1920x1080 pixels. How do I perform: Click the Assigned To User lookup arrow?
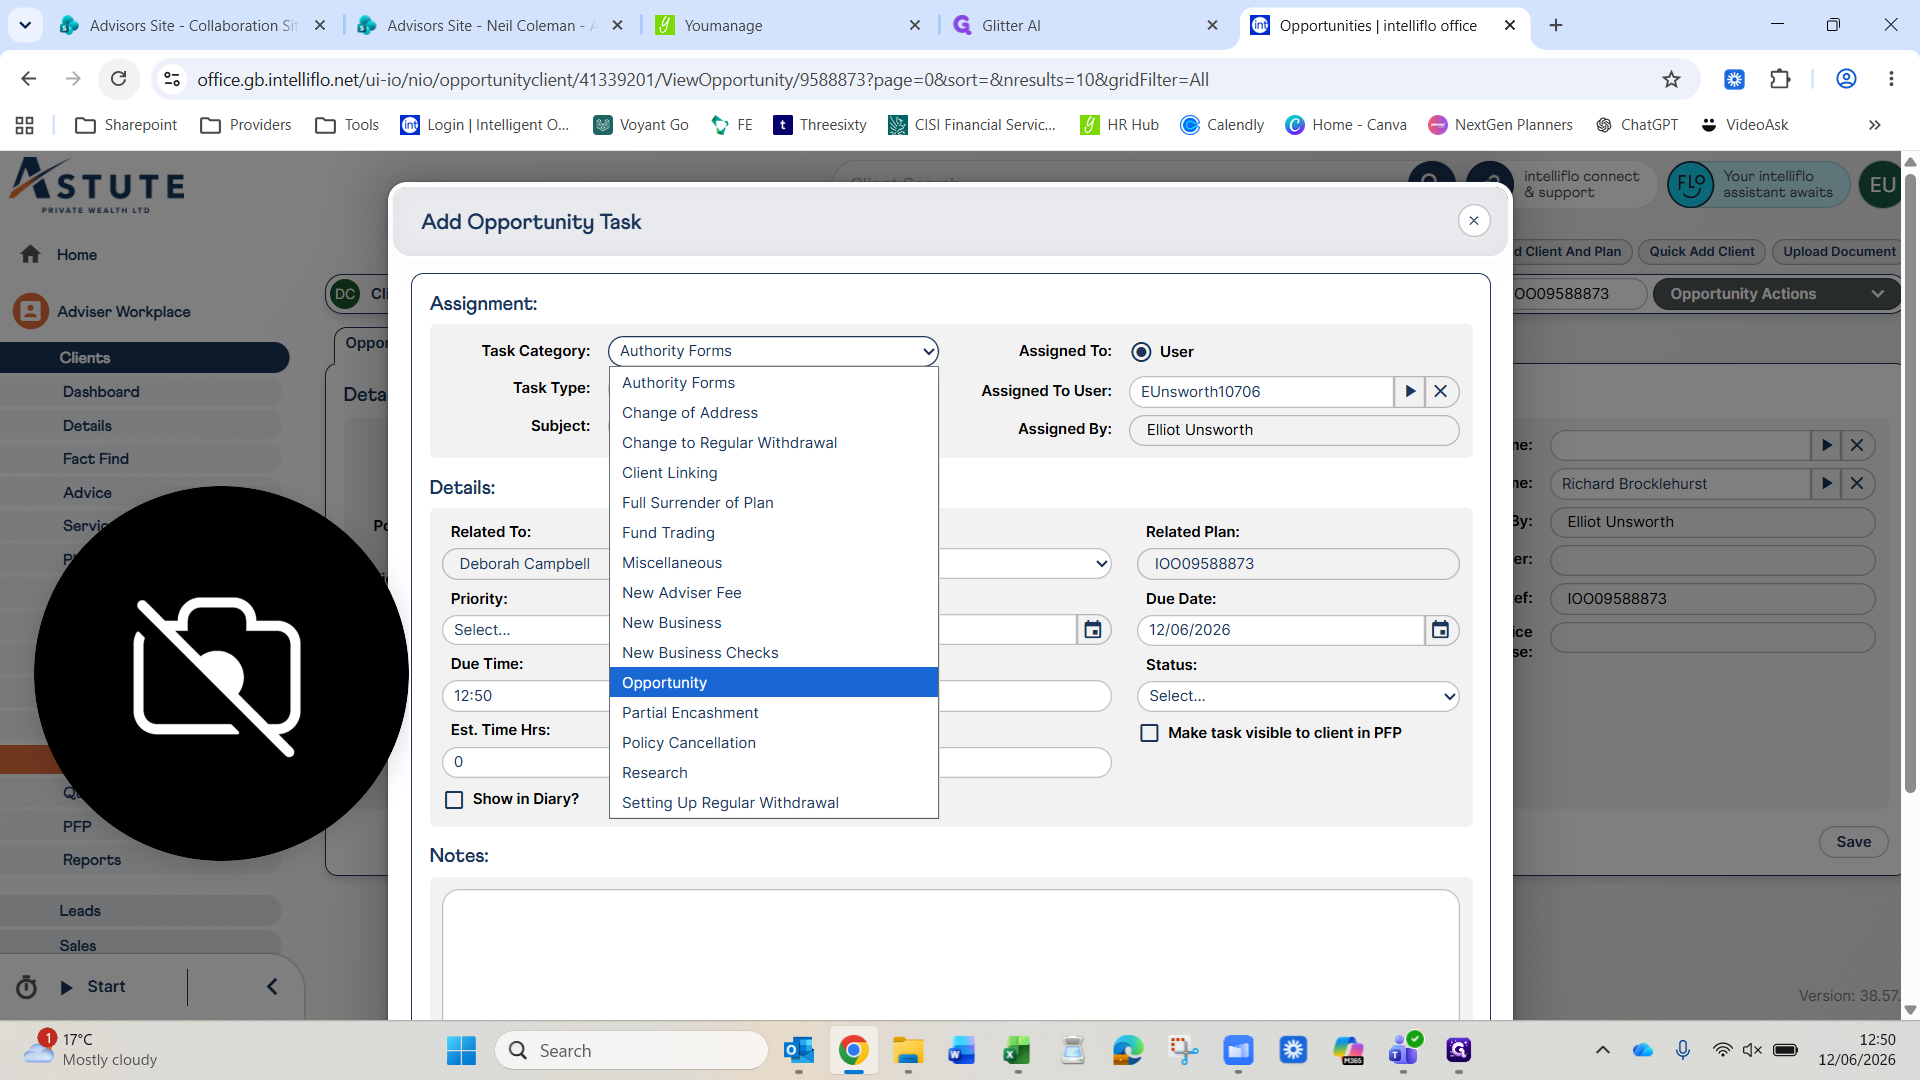coord(1410,392)
